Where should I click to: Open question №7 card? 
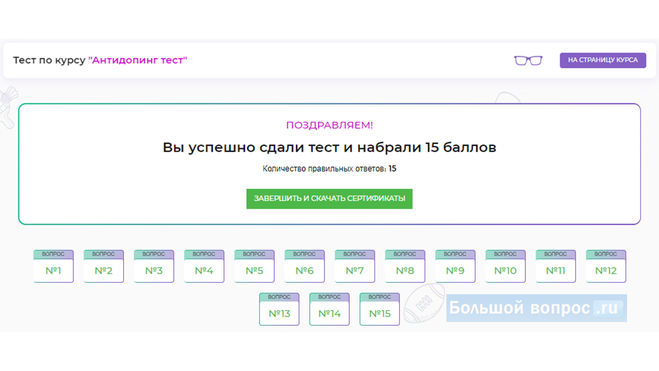[355, 266]
